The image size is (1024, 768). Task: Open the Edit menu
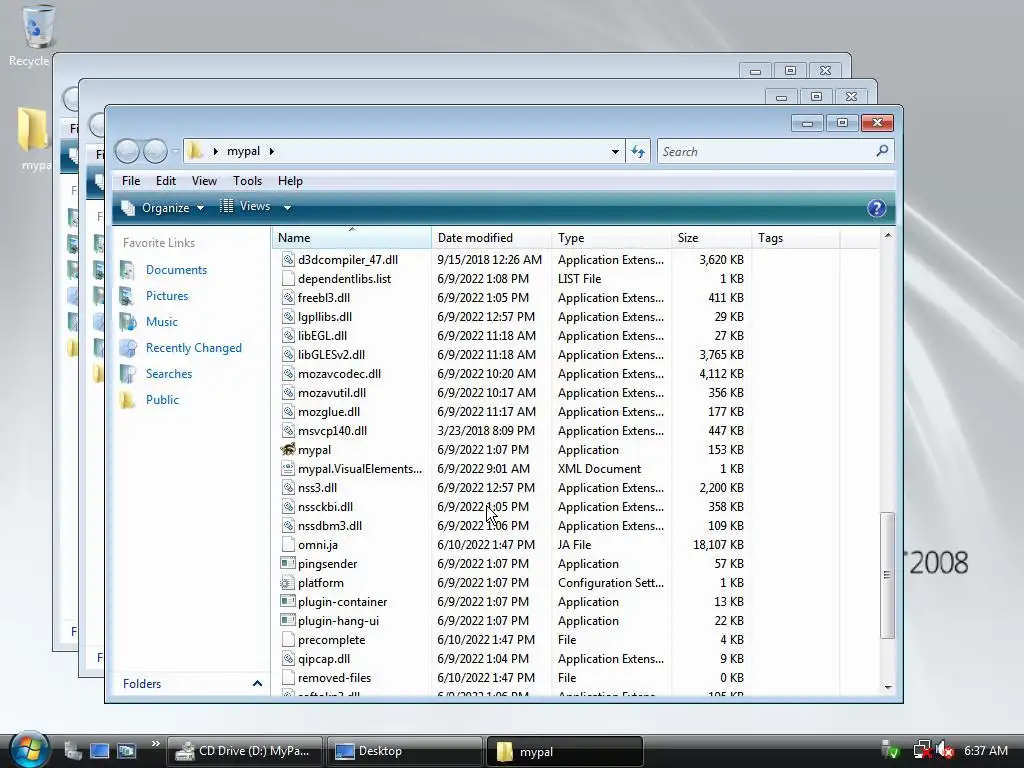click(166, 181)
